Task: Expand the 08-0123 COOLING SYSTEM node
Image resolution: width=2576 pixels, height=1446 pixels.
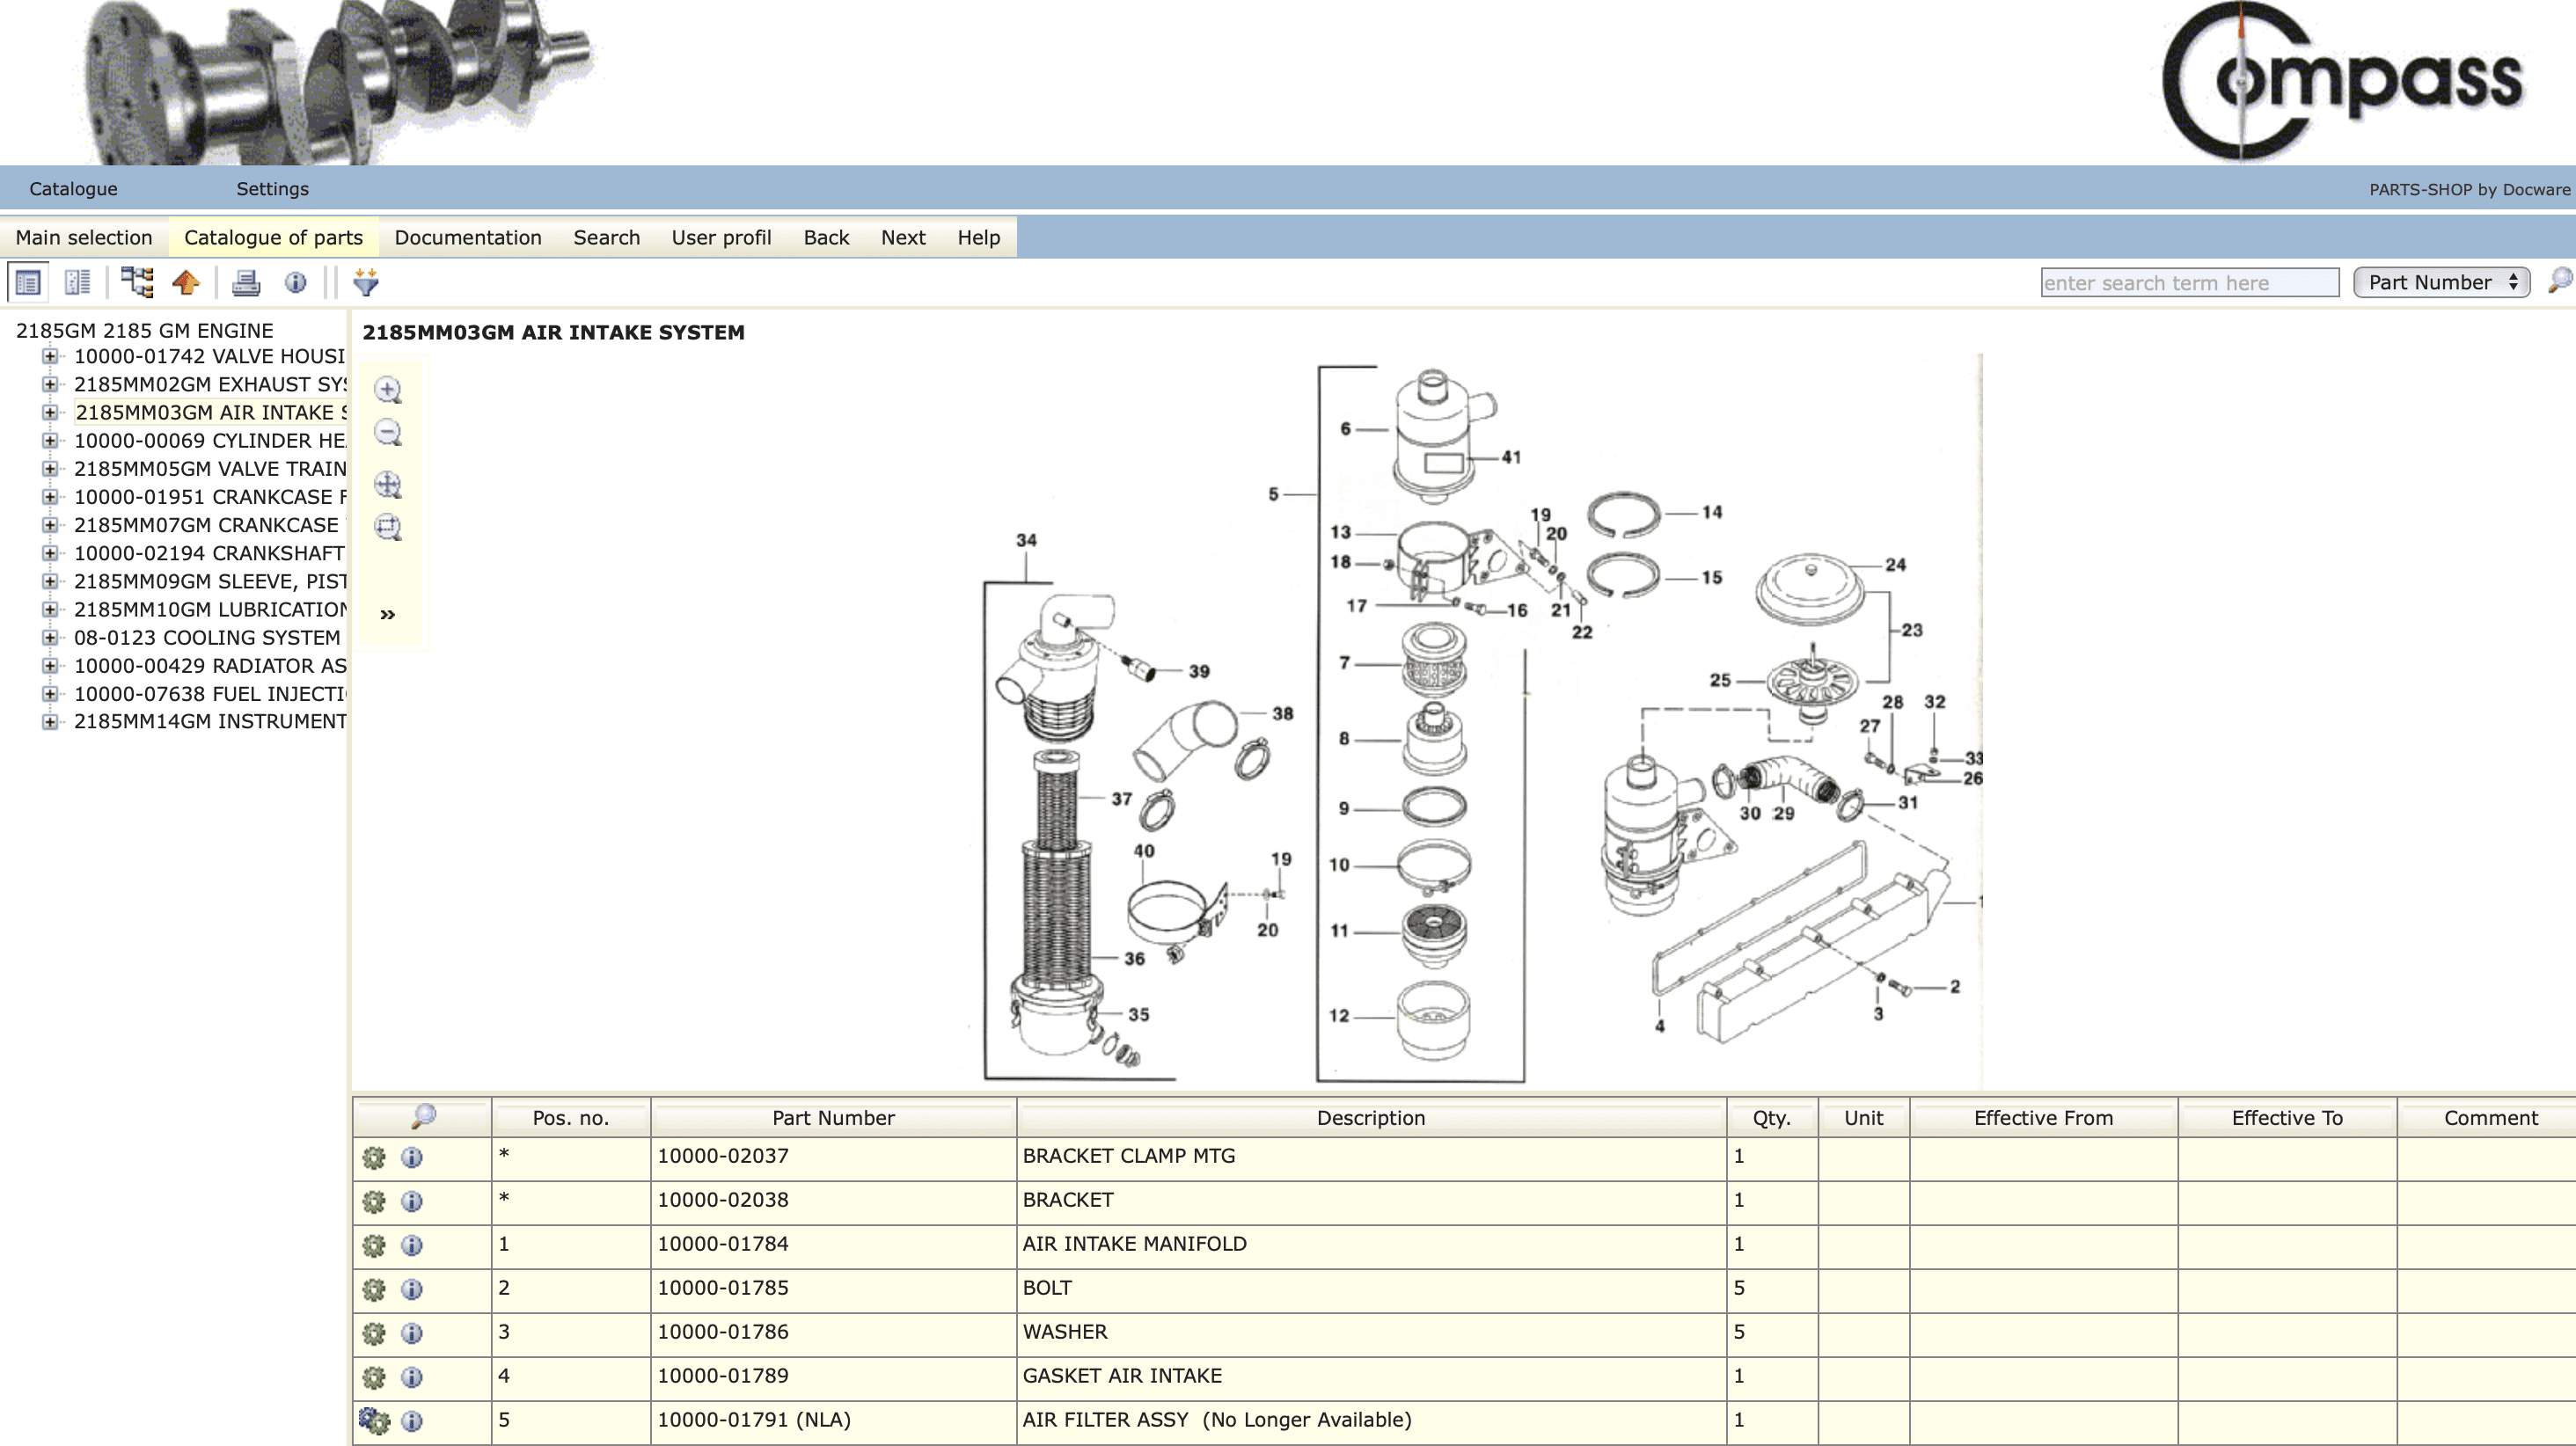Action: pos(50,637)
